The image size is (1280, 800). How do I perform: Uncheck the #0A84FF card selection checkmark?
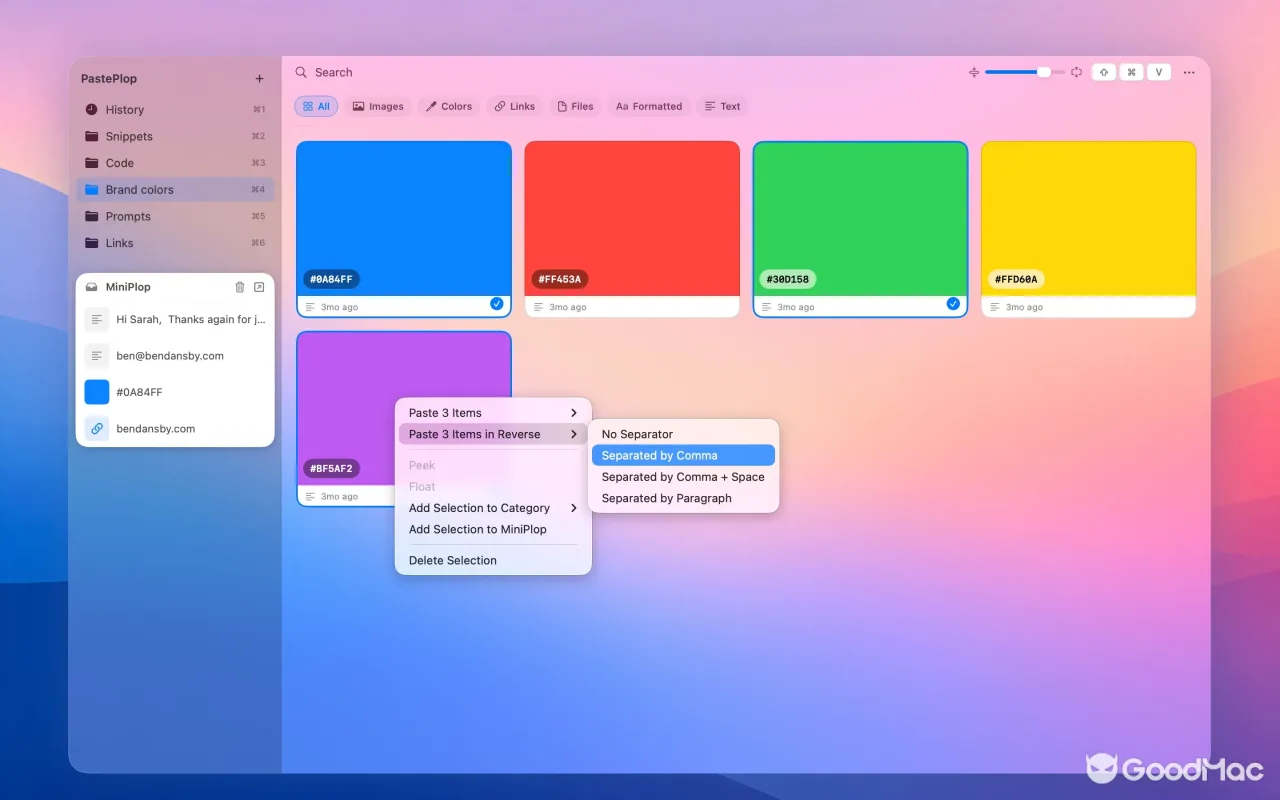(497, 303)
